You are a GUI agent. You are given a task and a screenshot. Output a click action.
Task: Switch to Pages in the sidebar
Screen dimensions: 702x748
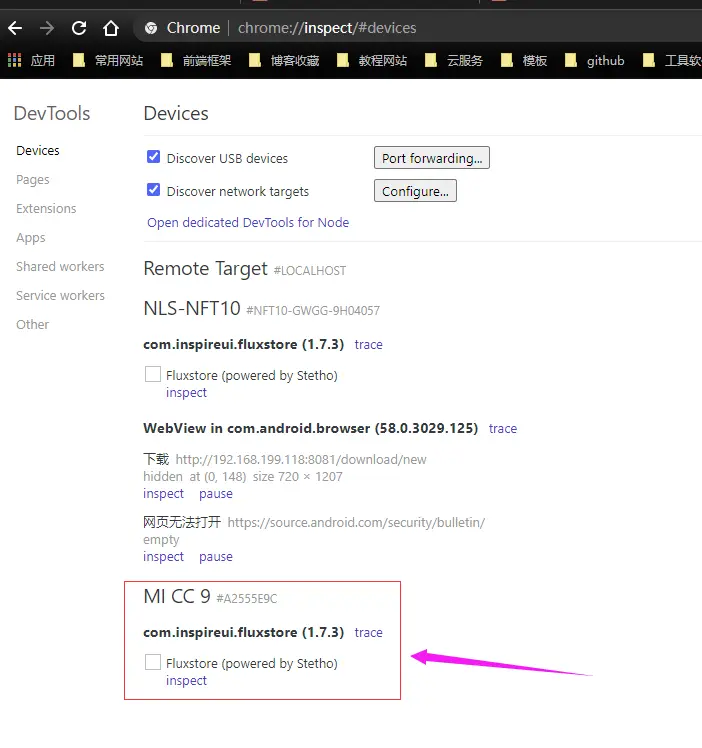pyautogui.click(x=32, y=180)
